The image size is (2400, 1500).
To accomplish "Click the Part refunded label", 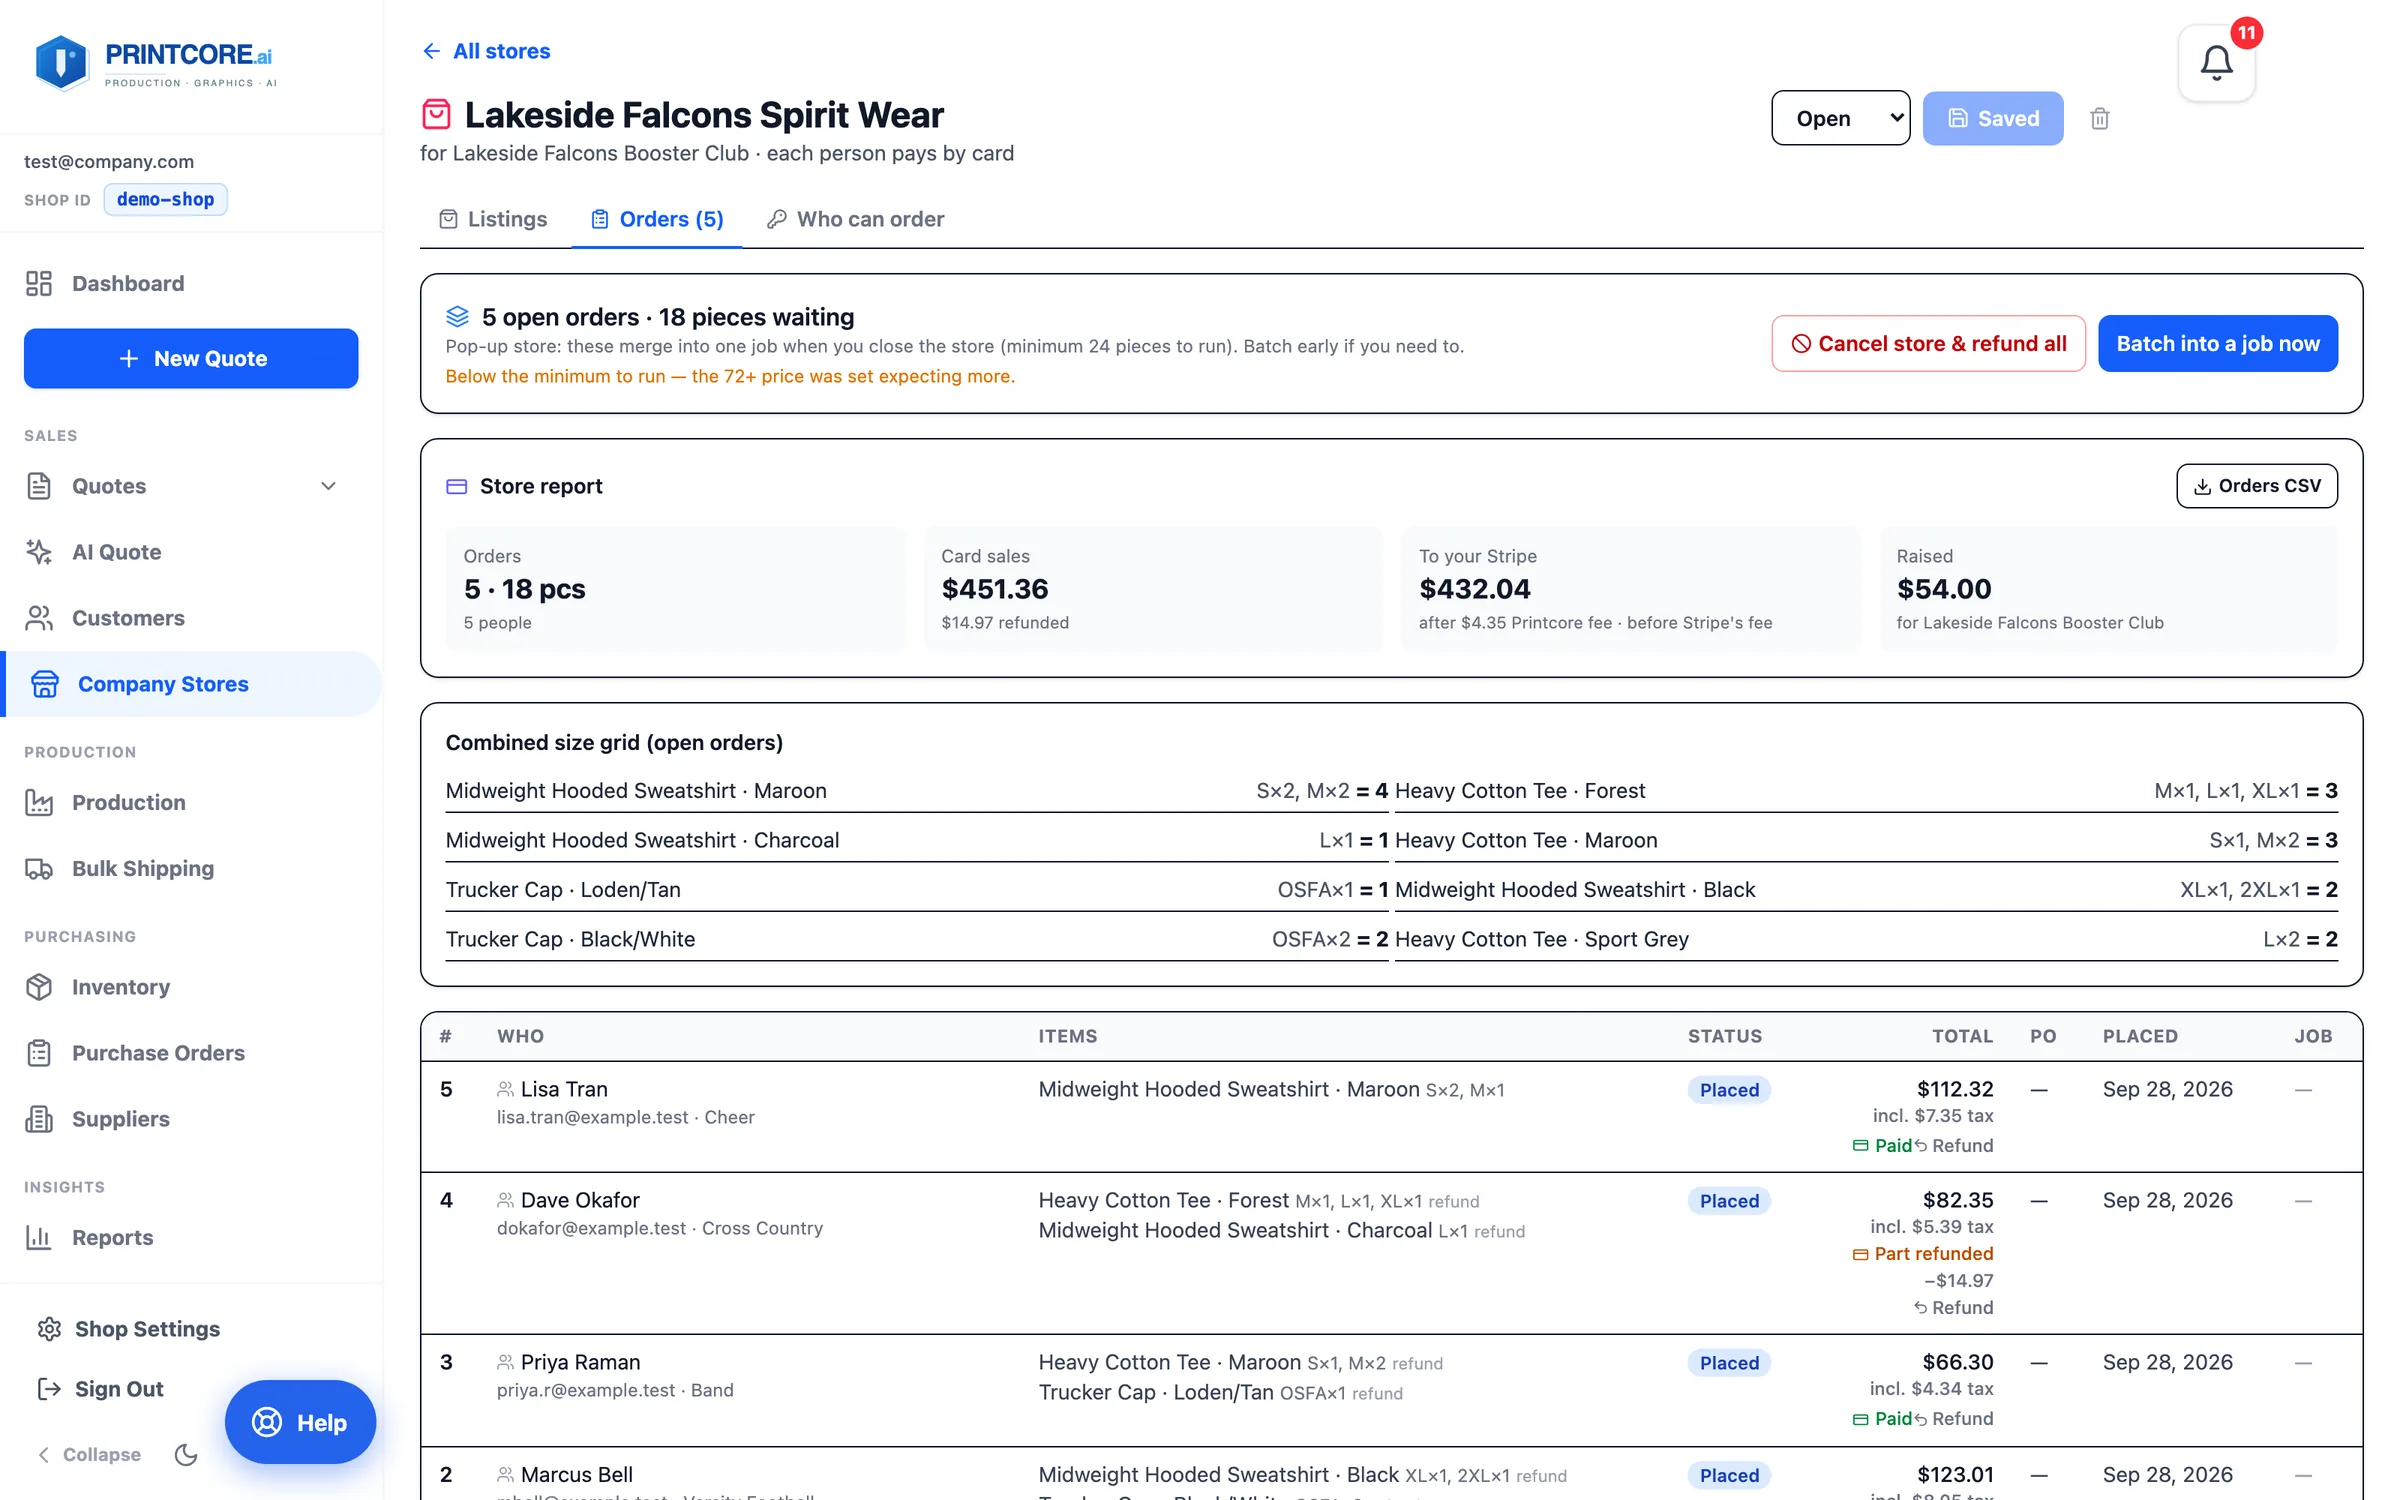I will [x=1933, y=1253].
